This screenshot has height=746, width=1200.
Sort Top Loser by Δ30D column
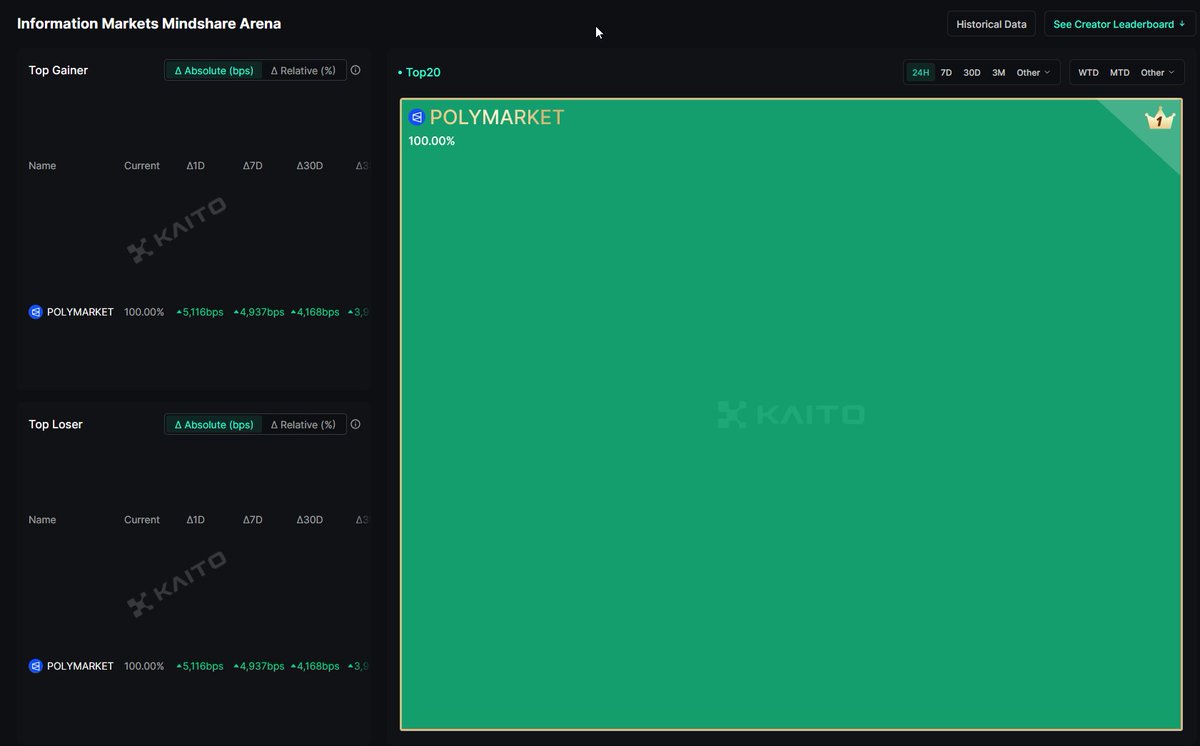click(310, 520)
